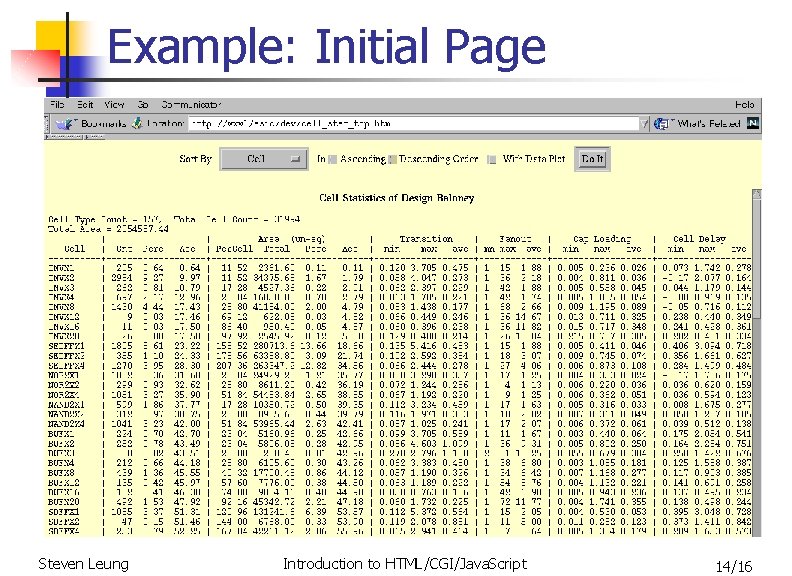The image size is (792, 576).
Task: Collapse the location toolbar using its grip handle
Action: [x=46, y=123]
